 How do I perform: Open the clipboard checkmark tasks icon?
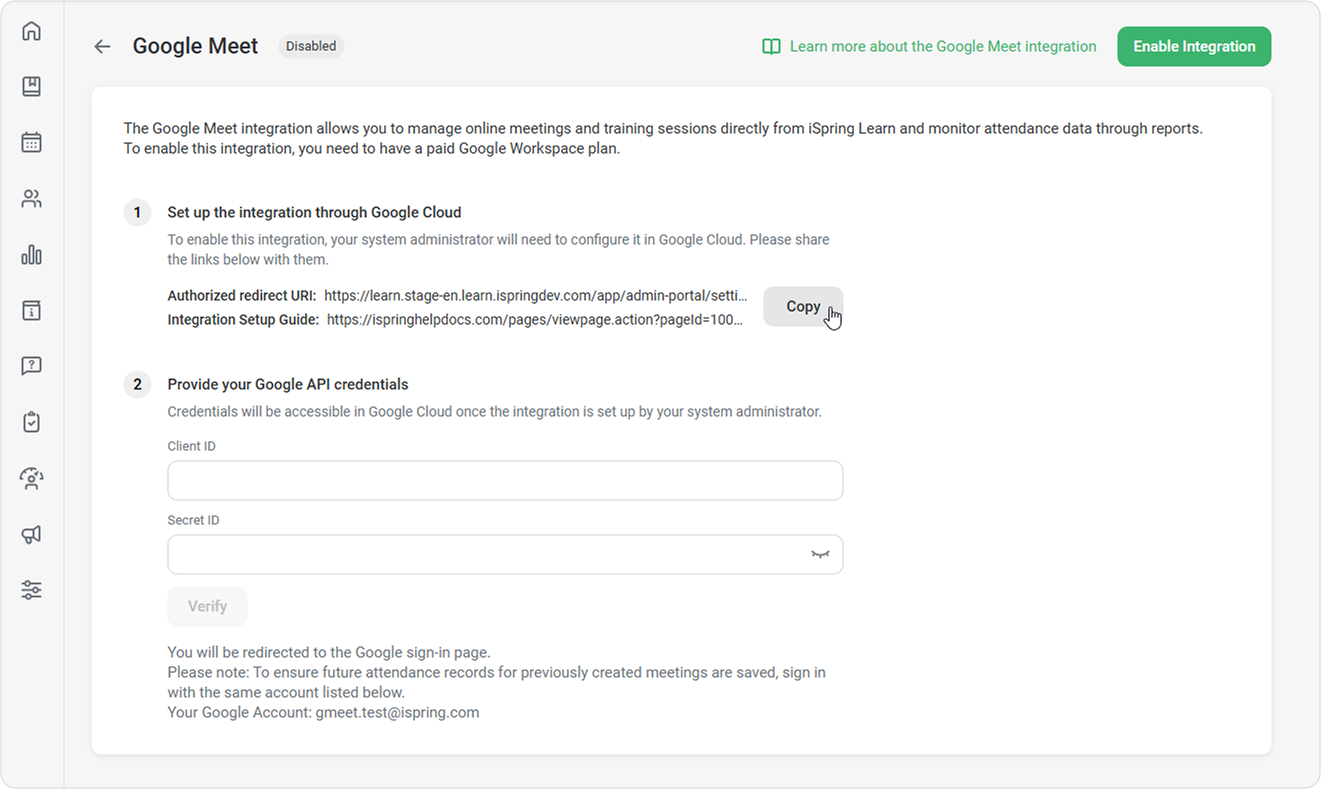pyautogui.click(x=32, y=422)
